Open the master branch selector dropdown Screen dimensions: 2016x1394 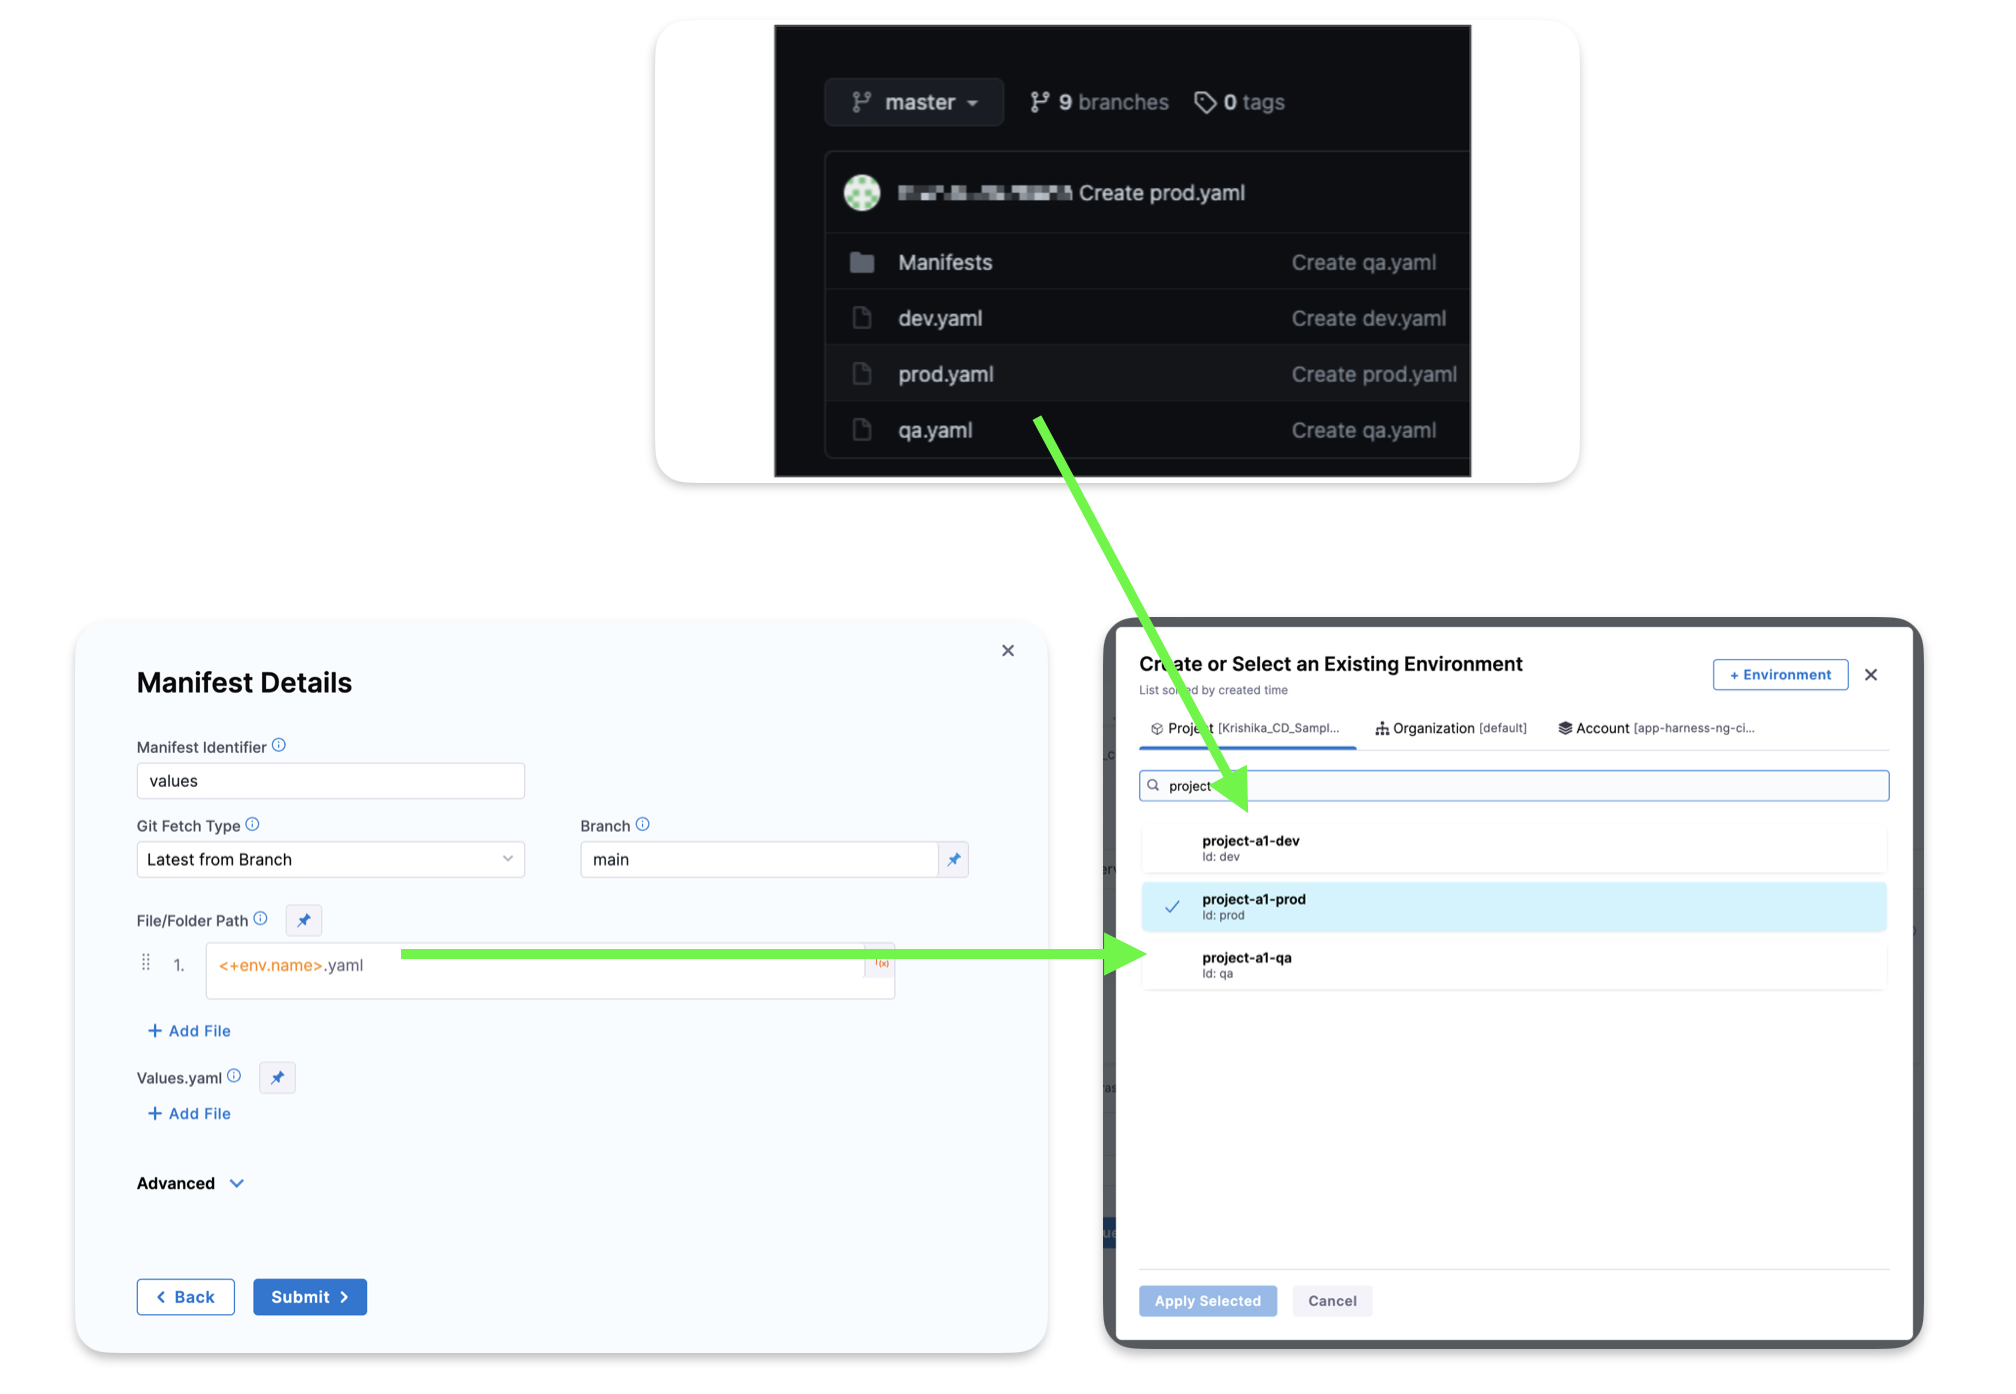914,102
